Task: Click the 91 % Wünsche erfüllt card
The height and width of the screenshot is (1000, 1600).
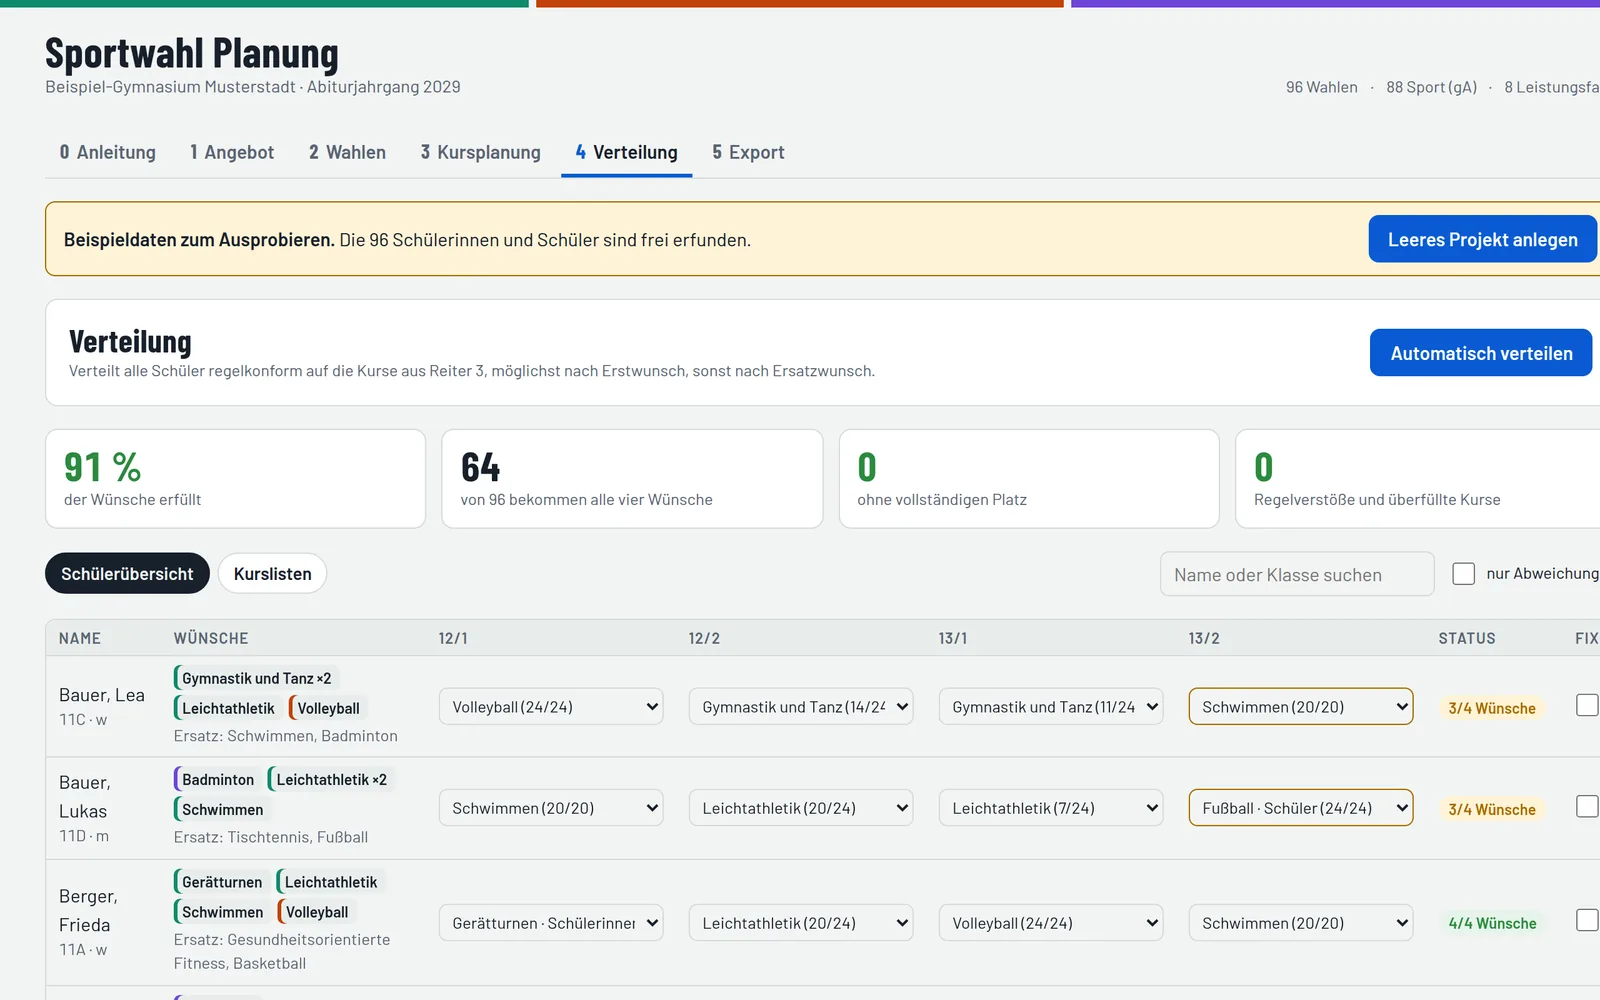Action: [235, 479]
